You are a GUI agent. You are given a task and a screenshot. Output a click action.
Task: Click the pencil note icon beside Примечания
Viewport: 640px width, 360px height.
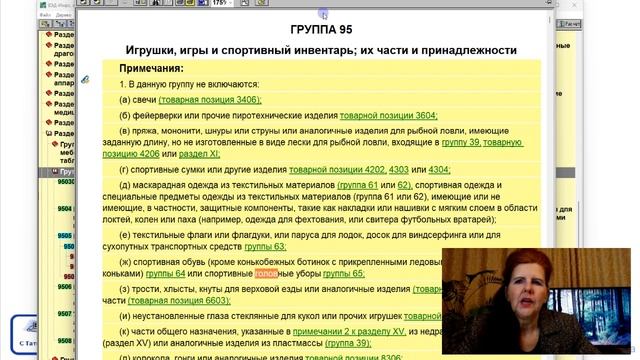85,79
